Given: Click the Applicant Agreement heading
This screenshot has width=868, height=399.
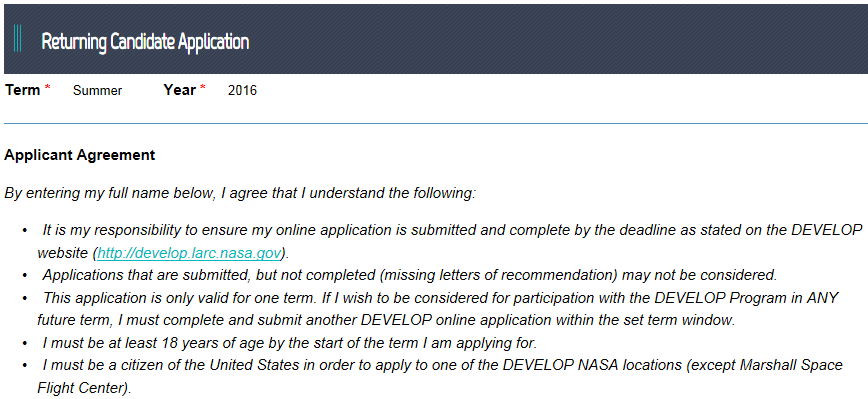Looking at the screenshot, I should (80, 155).
